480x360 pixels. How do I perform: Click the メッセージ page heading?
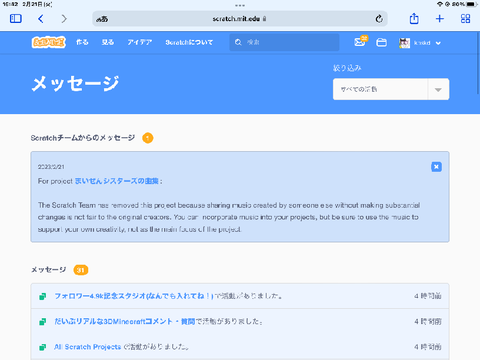click(x=75, y=83)
